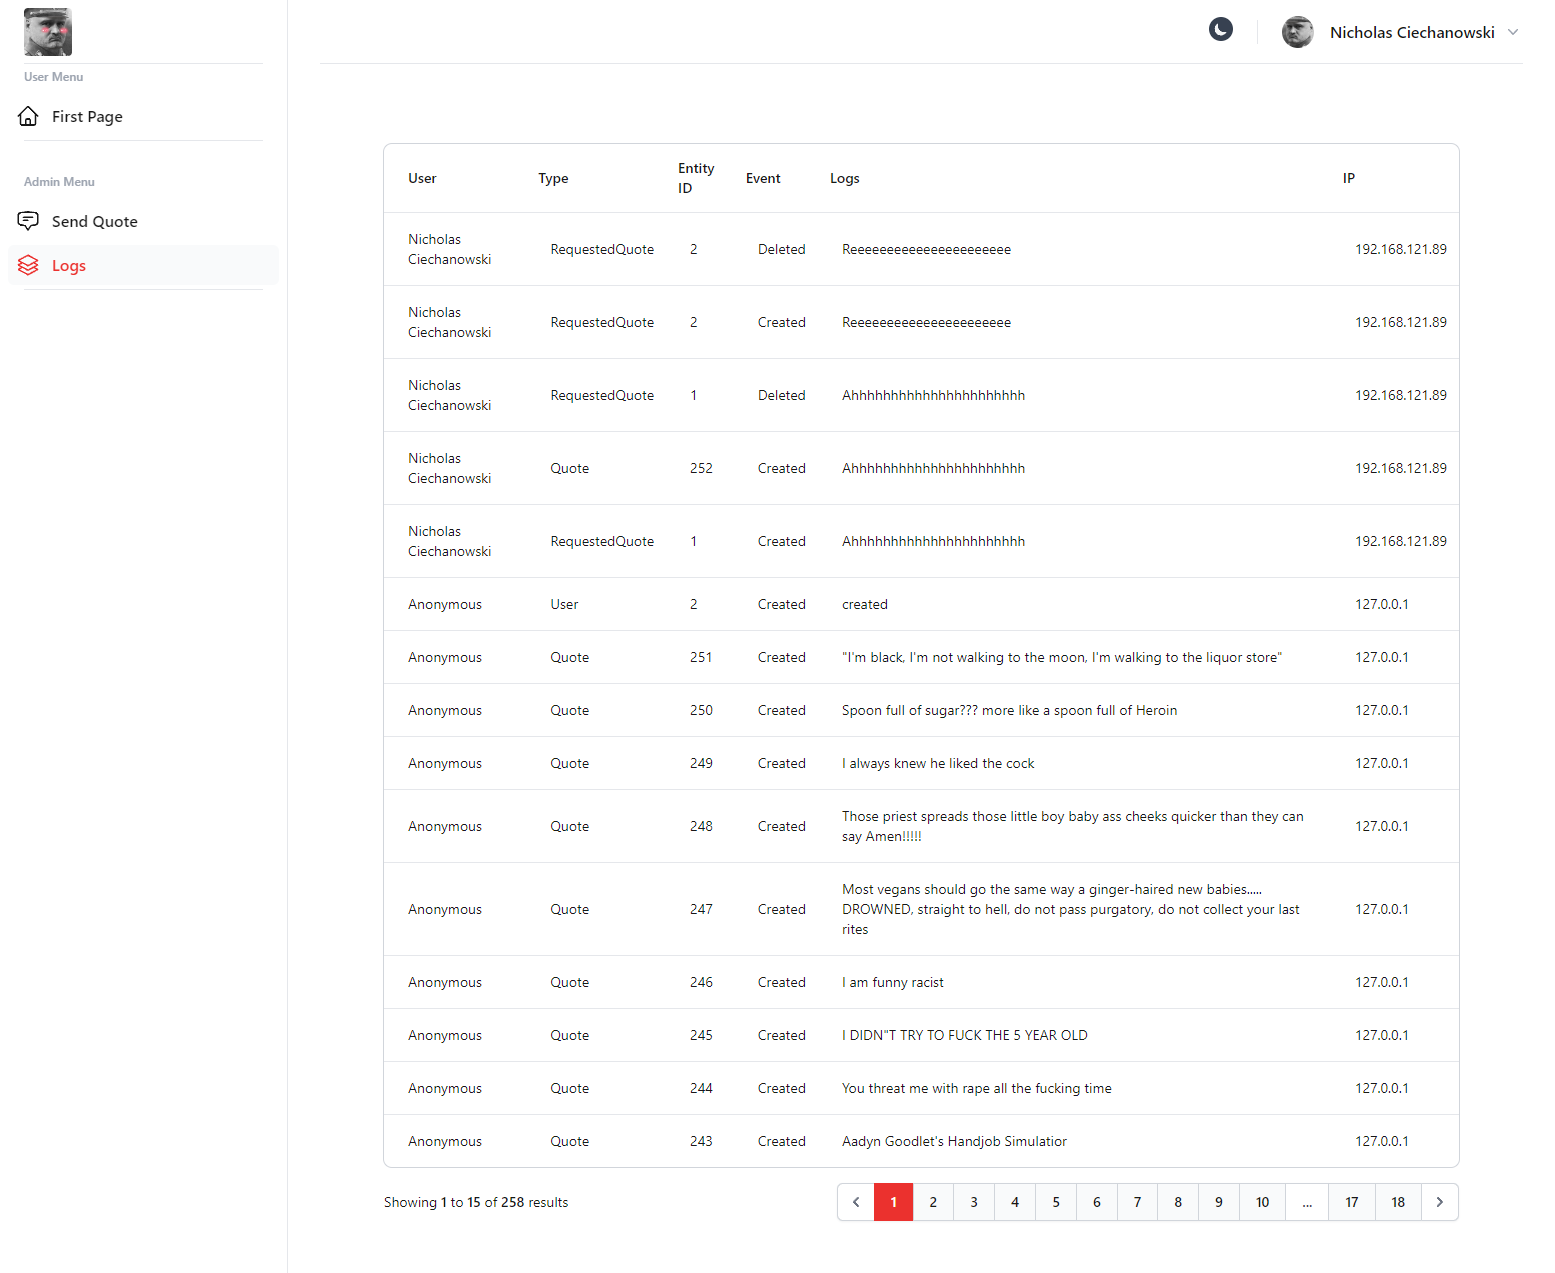Toggle dark mode with the moon icon
1555x1273 pixels.
[1220, 30]
